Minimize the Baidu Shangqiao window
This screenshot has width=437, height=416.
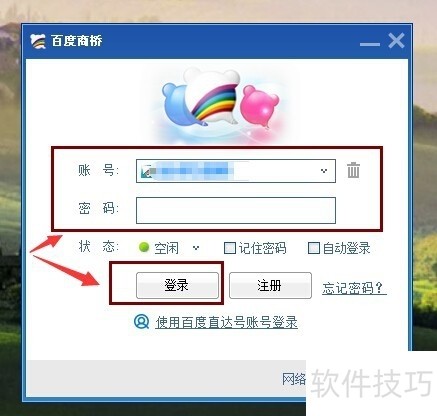(370, 44)
